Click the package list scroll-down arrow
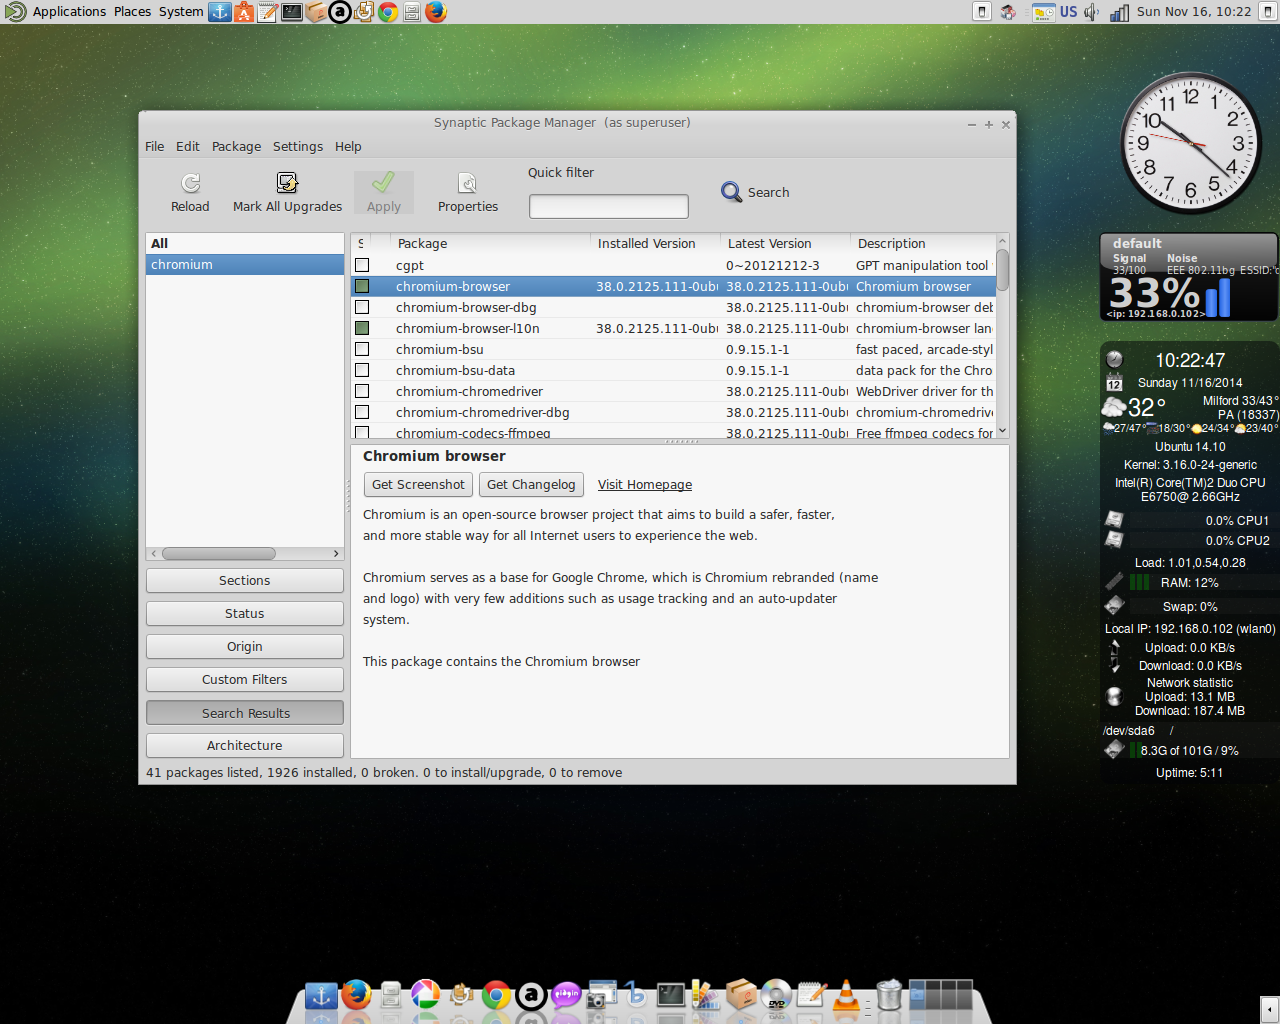This screenshot has height=1024, width=1280. coord(1003,431)
